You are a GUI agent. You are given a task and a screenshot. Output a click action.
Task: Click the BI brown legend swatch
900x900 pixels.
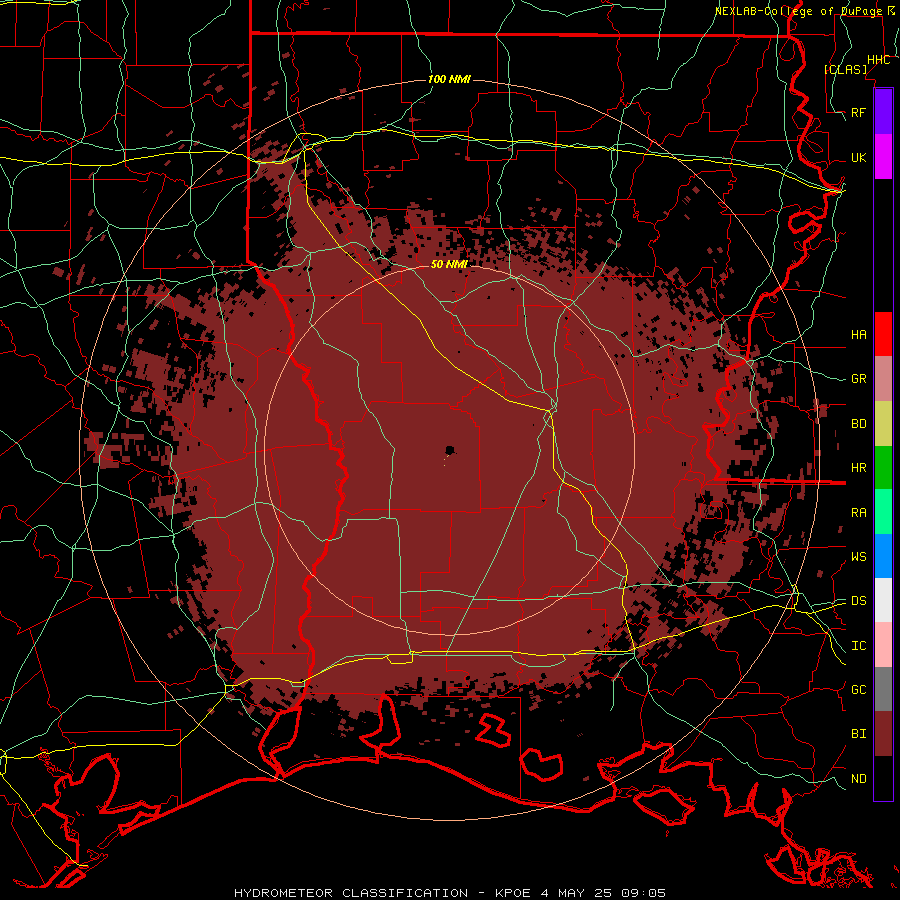click(x=883, y=734)
